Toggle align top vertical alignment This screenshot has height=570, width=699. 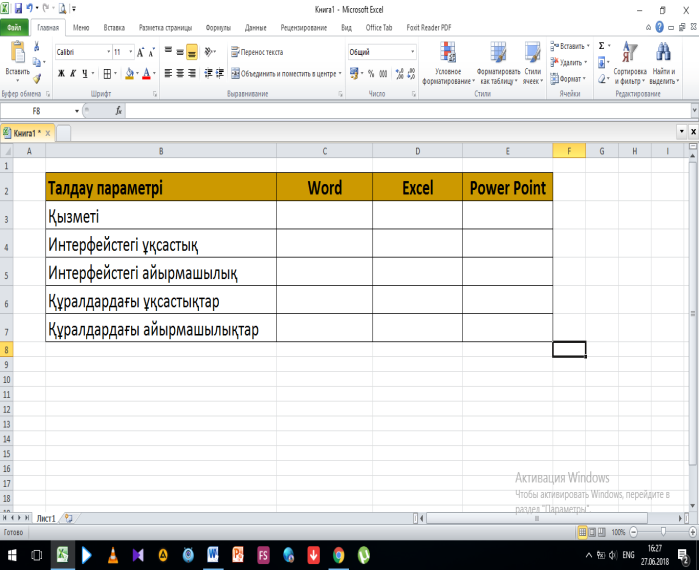tap(168, 52)
